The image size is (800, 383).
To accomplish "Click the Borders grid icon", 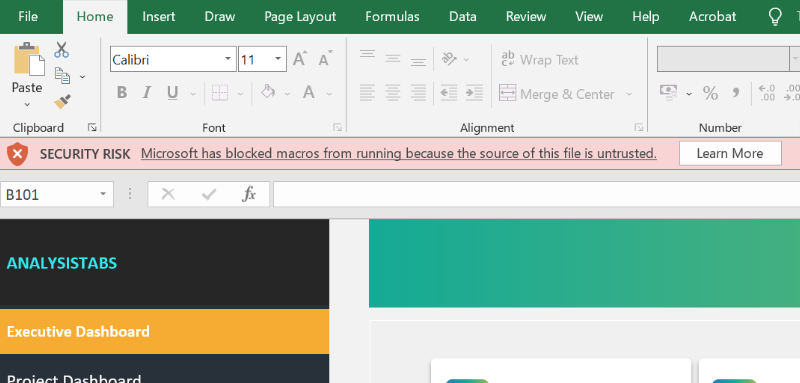I will coord(220,93).
